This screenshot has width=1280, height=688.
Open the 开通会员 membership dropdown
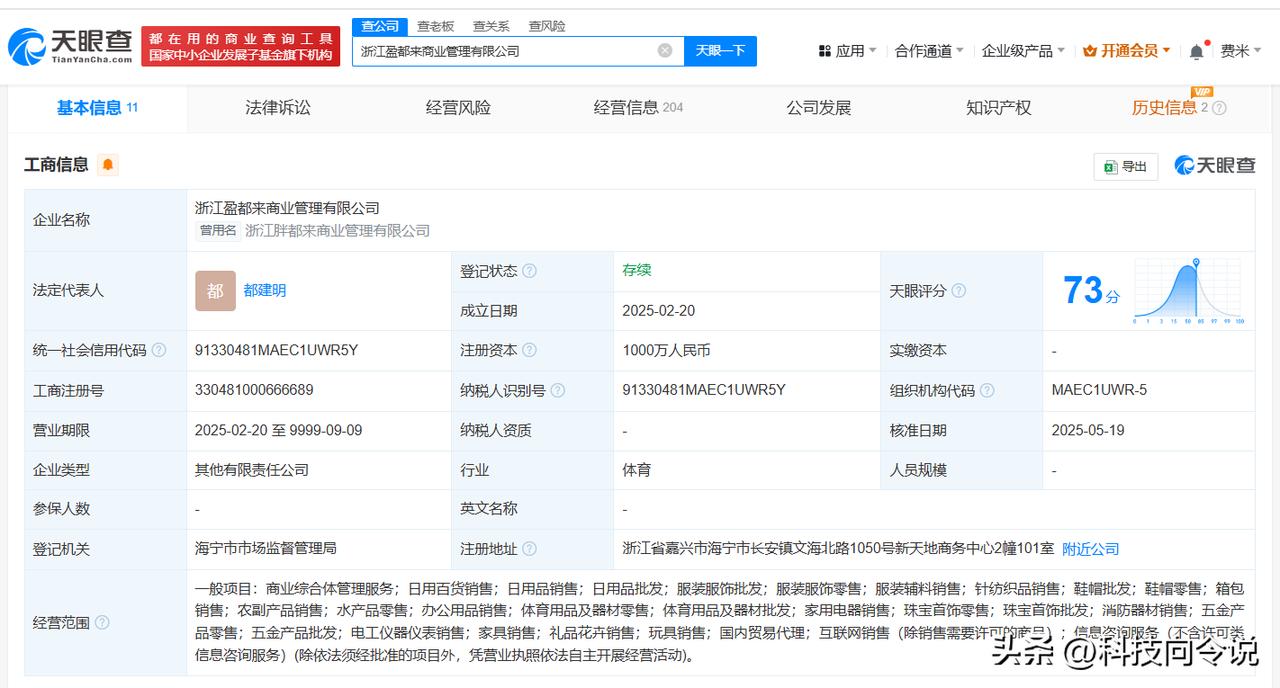1127,51
